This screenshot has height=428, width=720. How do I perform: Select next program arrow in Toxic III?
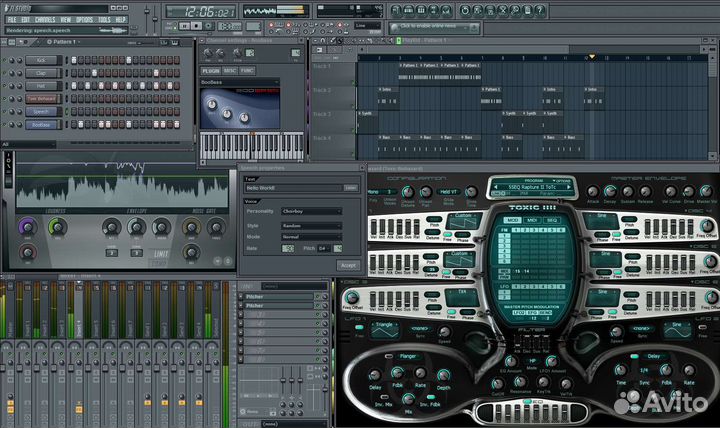569,187
